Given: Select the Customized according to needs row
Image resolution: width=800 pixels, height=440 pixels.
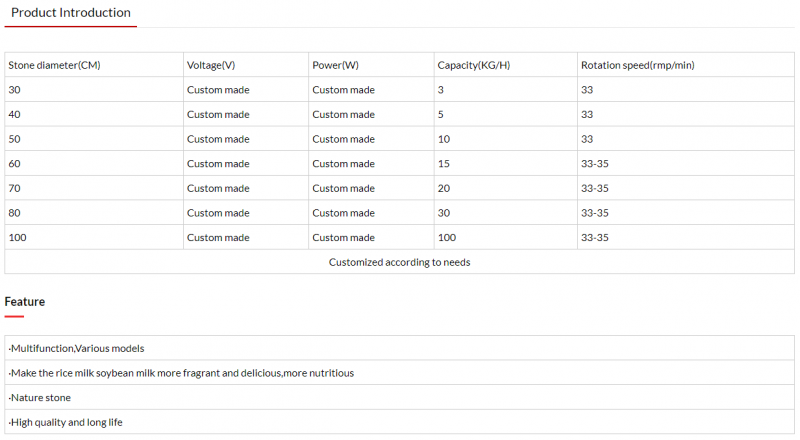Looking at the screenshot, I should point(399,262).
